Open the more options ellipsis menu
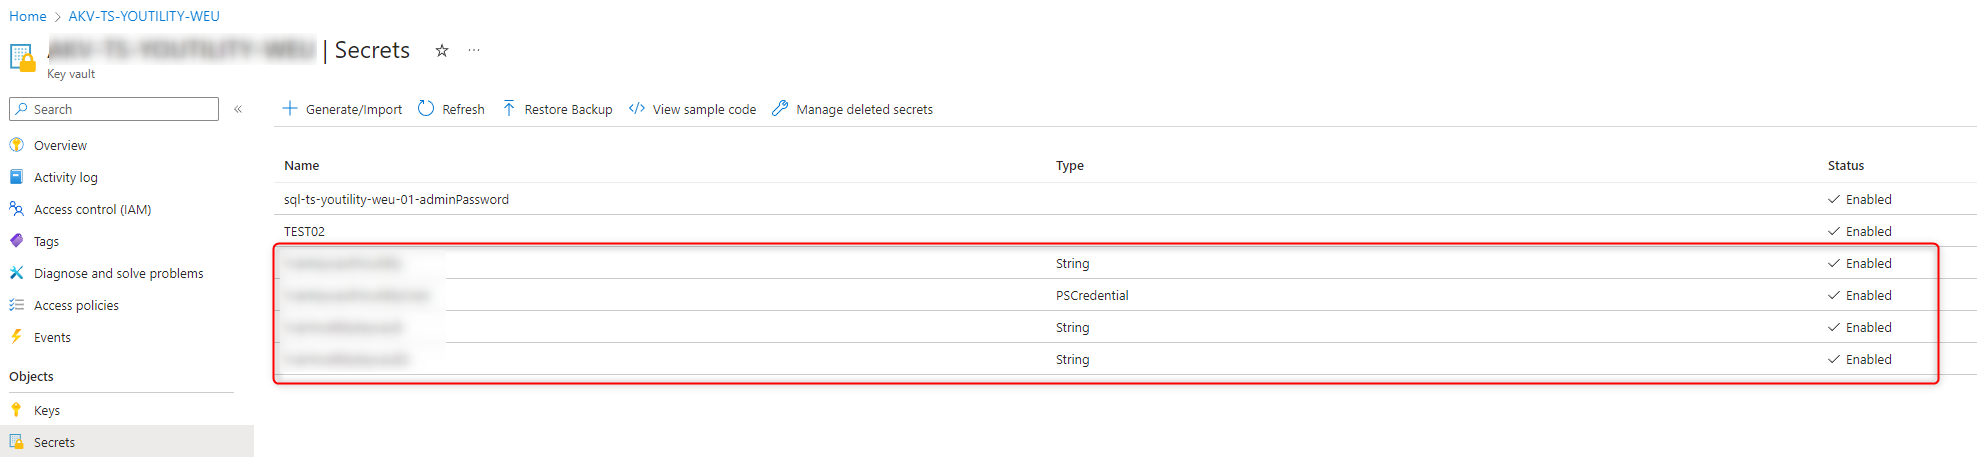 point(474,50)
